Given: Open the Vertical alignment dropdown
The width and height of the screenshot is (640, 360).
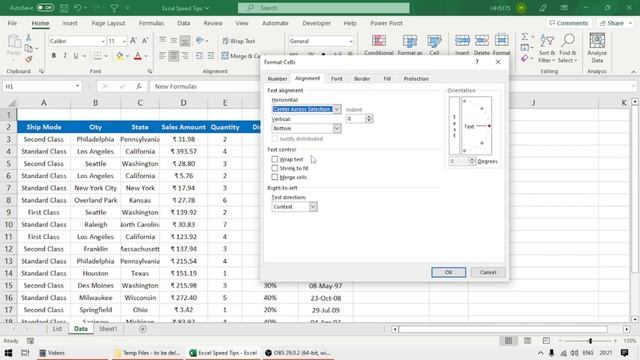Looking at the screenshot, I should point(337,128).
